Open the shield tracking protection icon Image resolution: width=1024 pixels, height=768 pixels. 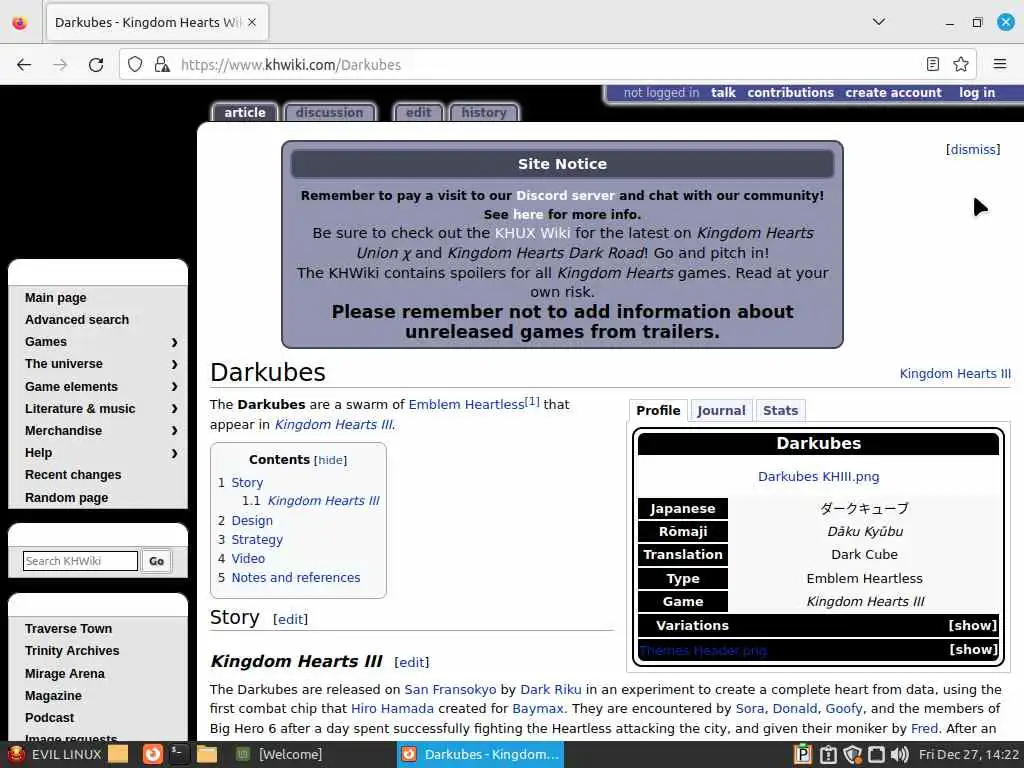click(135, 64)
